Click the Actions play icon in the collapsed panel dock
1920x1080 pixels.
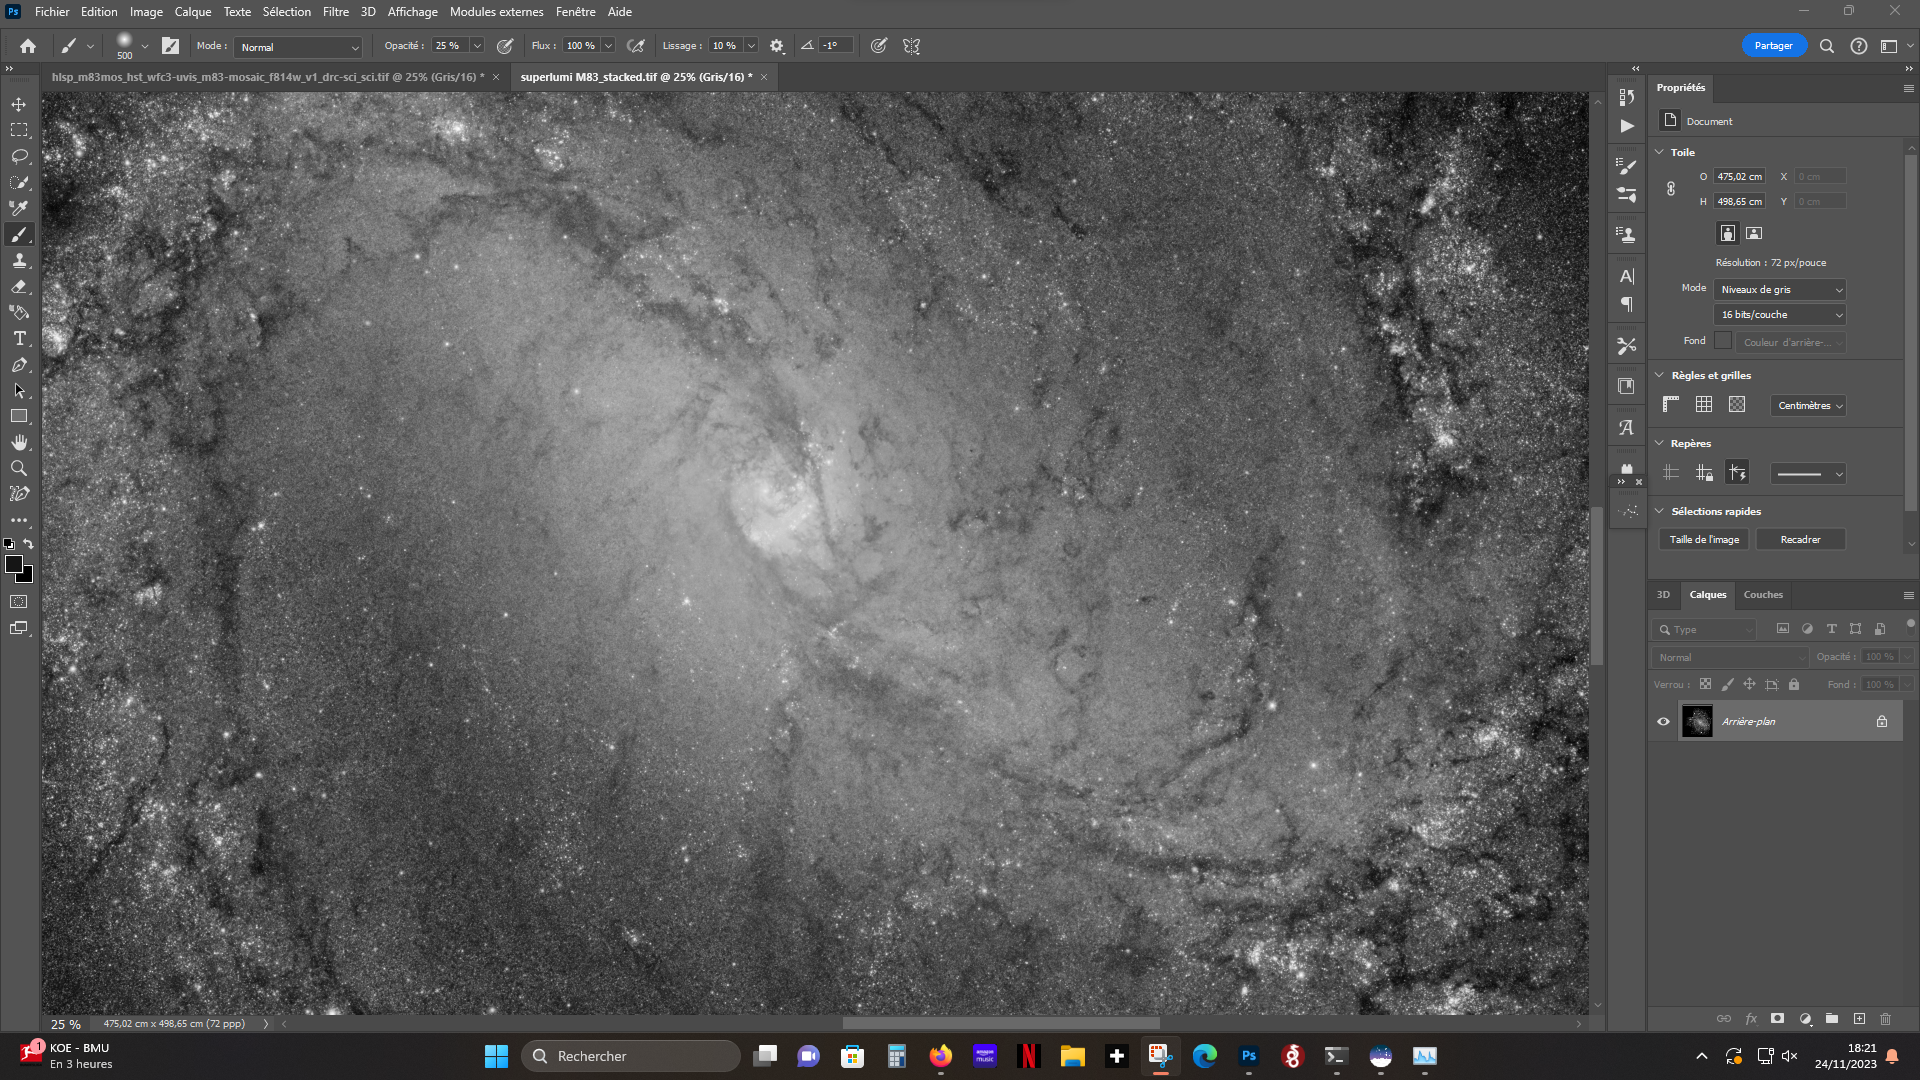pos(1627,126)
